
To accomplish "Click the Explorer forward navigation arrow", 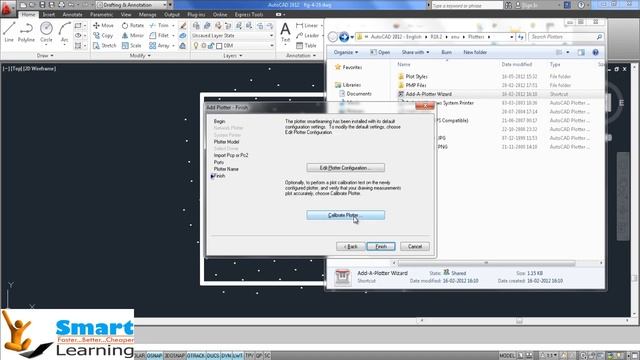I will [x=344, y=37].
